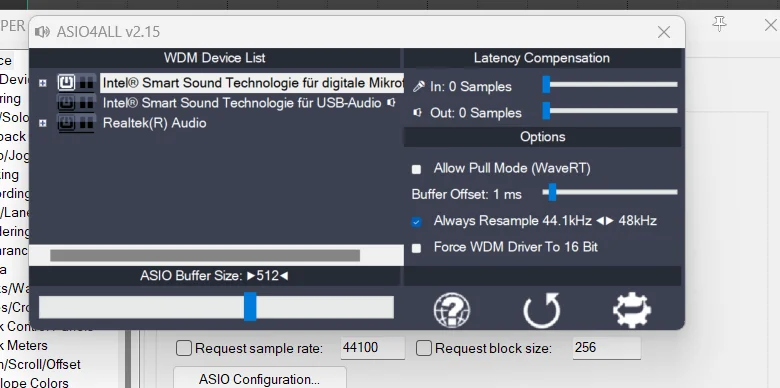Click the Request block size field
This screenshot has width=780, height=388.
[606, 348]
